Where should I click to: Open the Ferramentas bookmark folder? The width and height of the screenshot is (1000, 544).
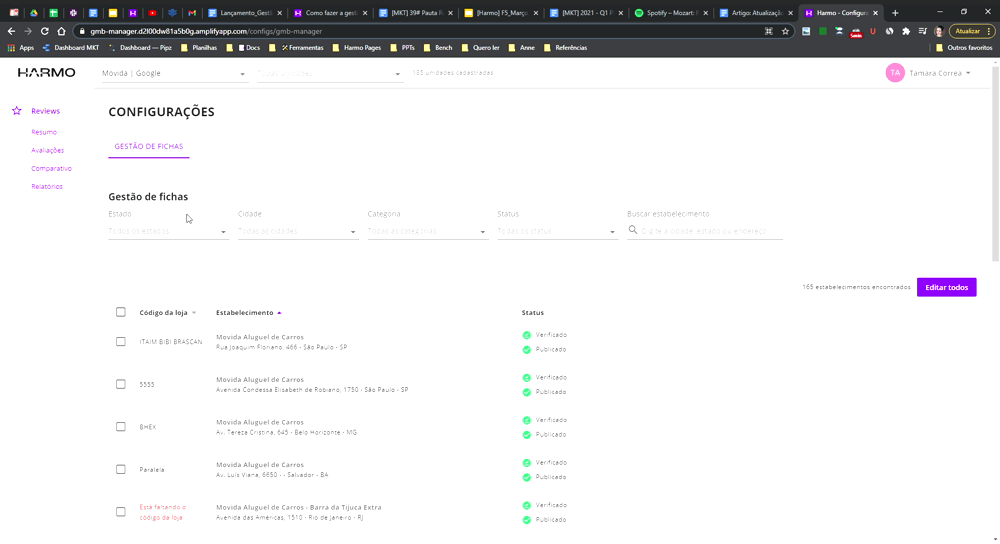[297, 48]
